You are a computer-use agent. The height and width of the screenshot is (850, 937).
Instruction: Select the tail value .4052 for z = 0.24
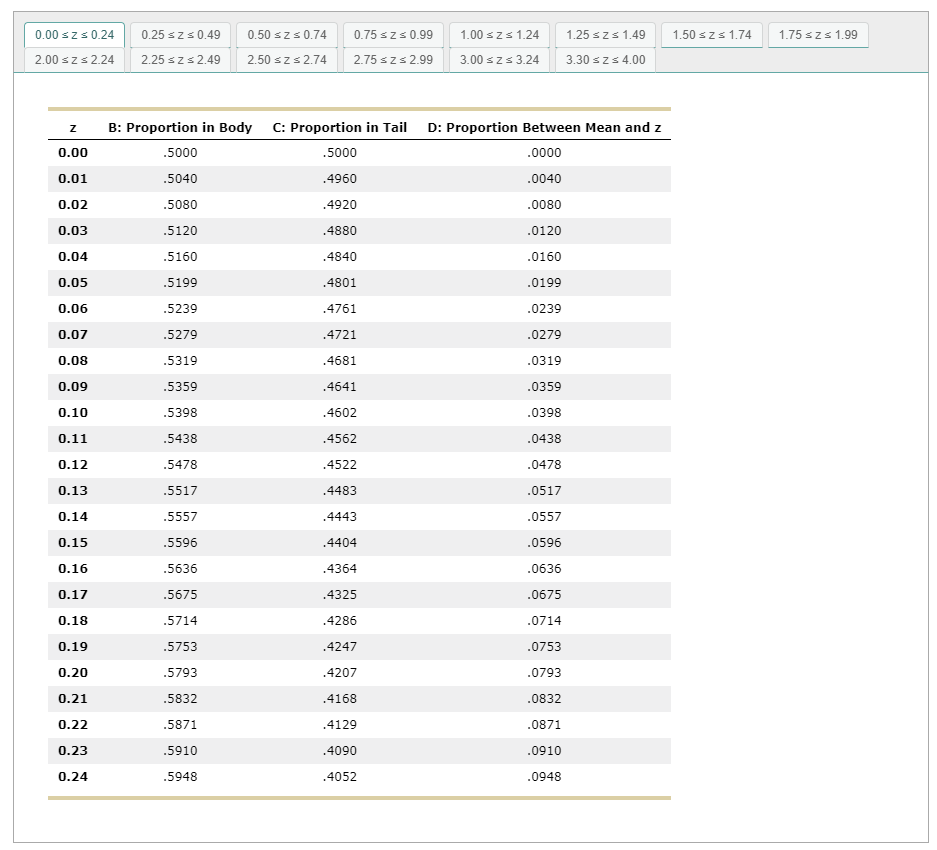coord(340,776)
